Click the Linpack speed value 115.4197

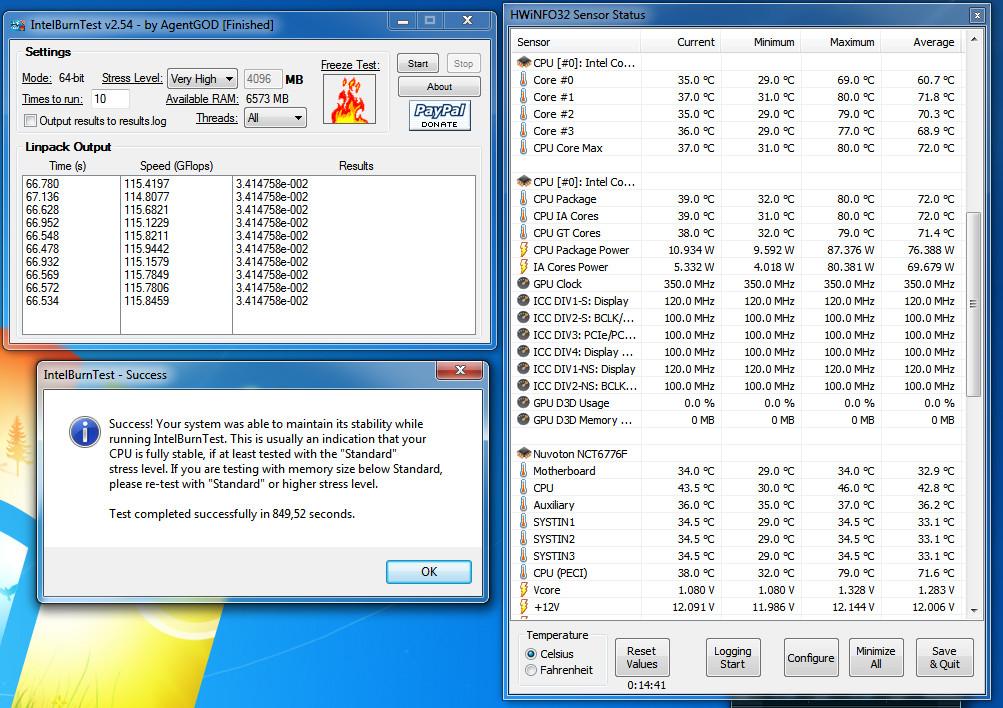click(x=146, y=184)
